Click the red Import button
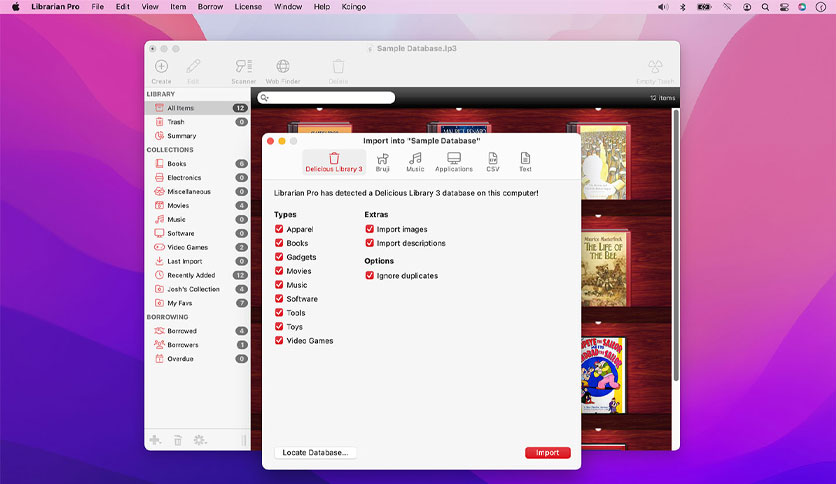This screenshot has height=484, width=836. [x=548, y=453]
